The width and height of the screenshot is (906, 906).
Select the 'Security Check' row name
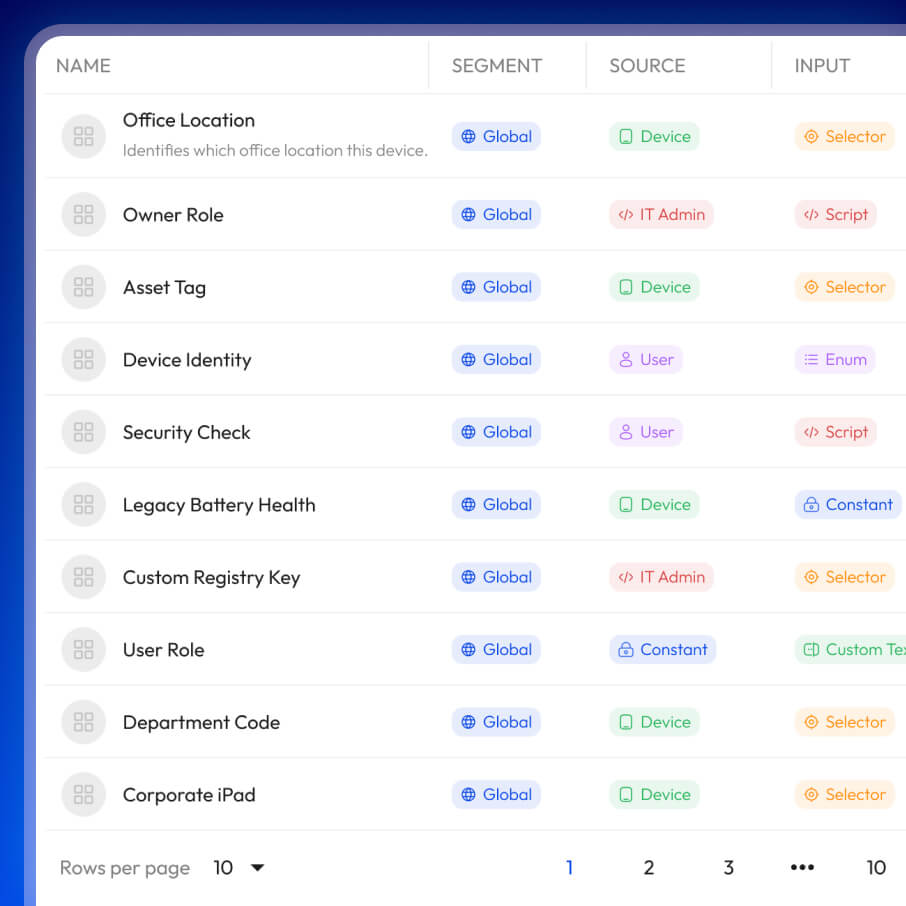coord(187,433)
